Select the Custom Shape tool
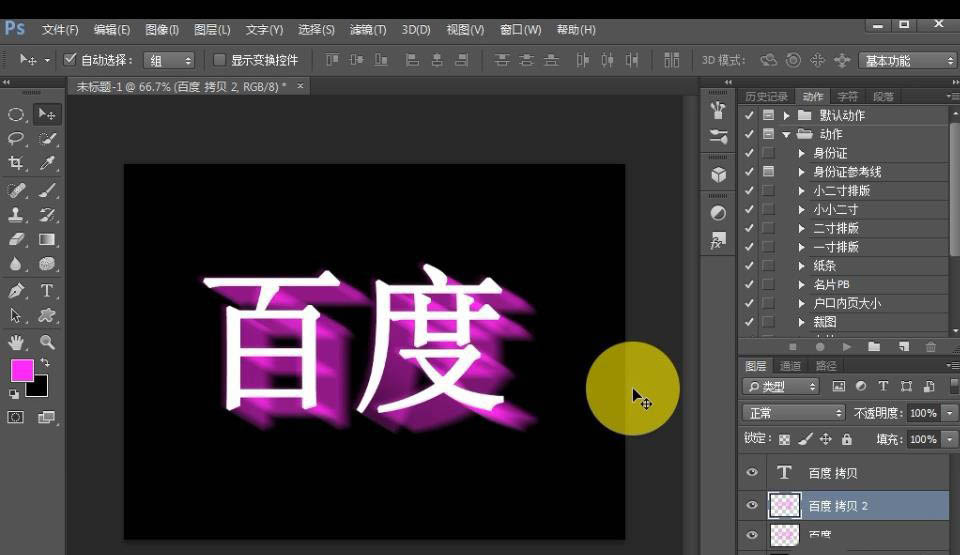This screenshot has width=960, height=555. [x=47, y=315]
